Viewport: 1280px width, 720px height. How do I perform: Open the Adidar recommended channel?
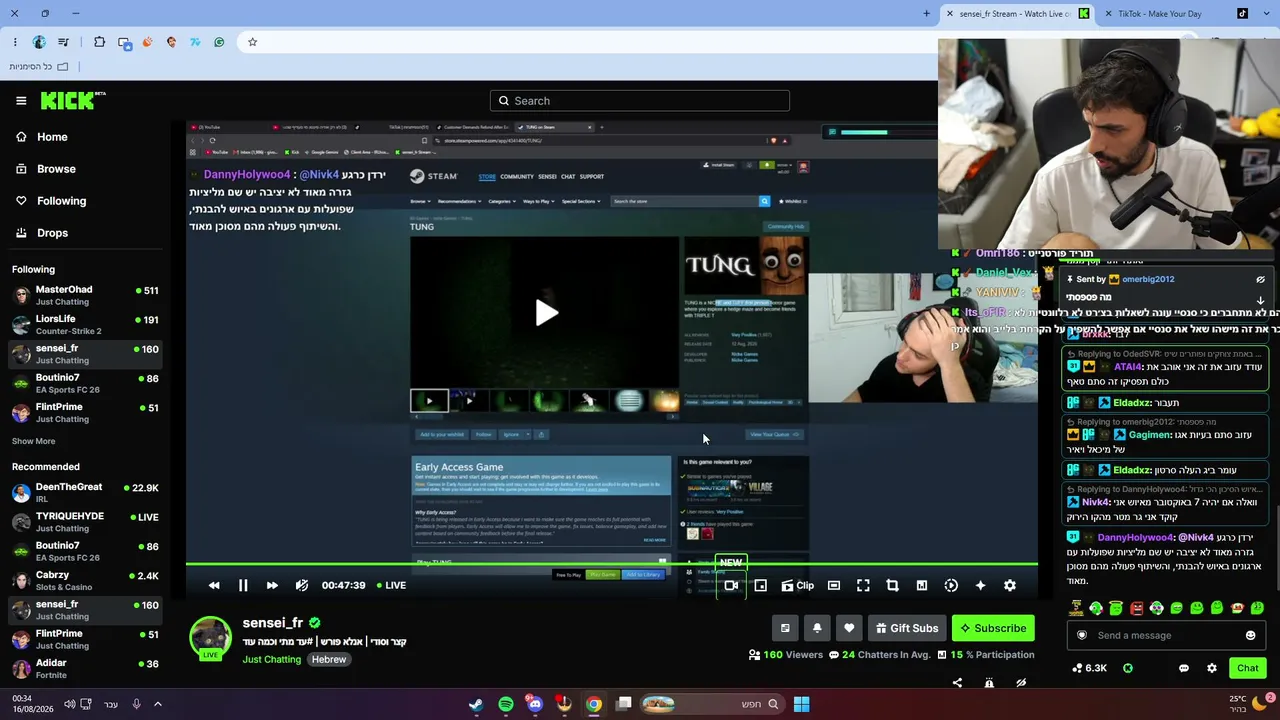tap(85, 668)
